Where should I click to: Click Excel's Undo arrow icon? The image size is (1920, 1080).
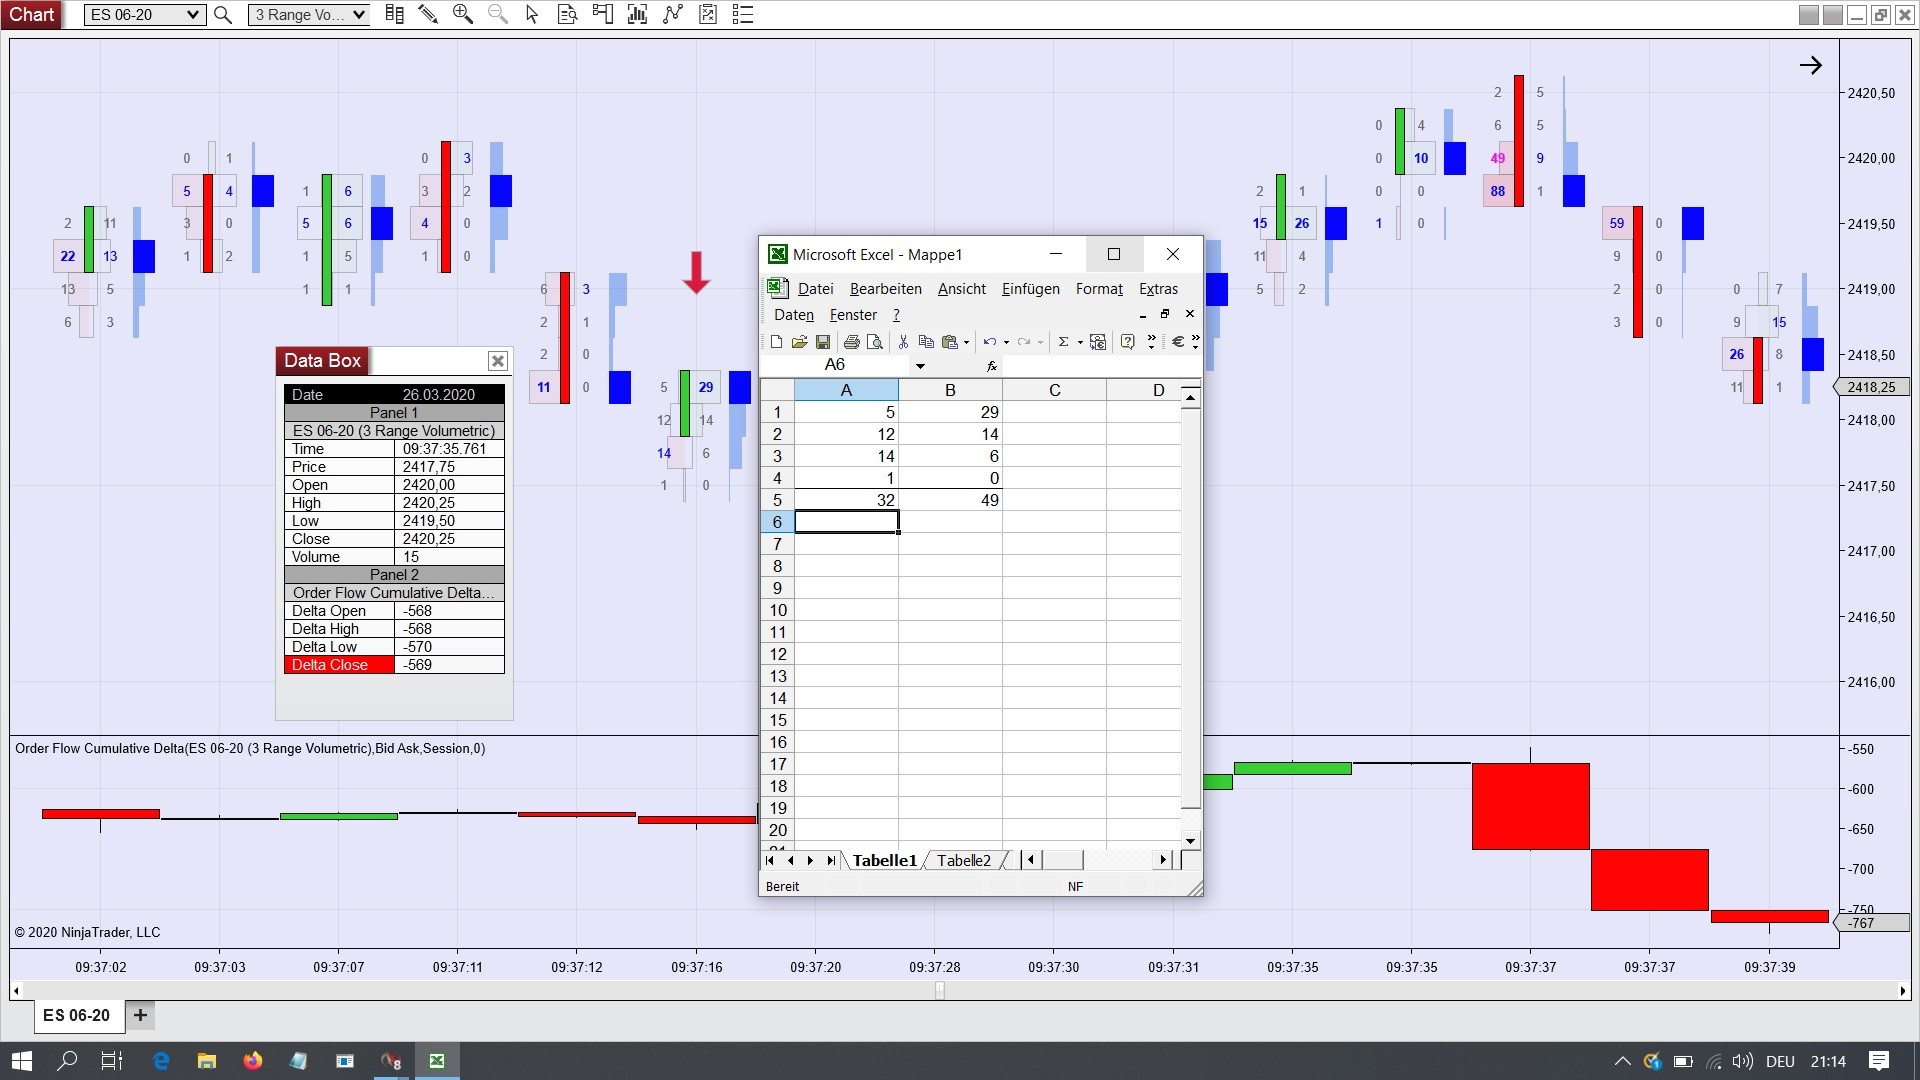coord(989,342)
